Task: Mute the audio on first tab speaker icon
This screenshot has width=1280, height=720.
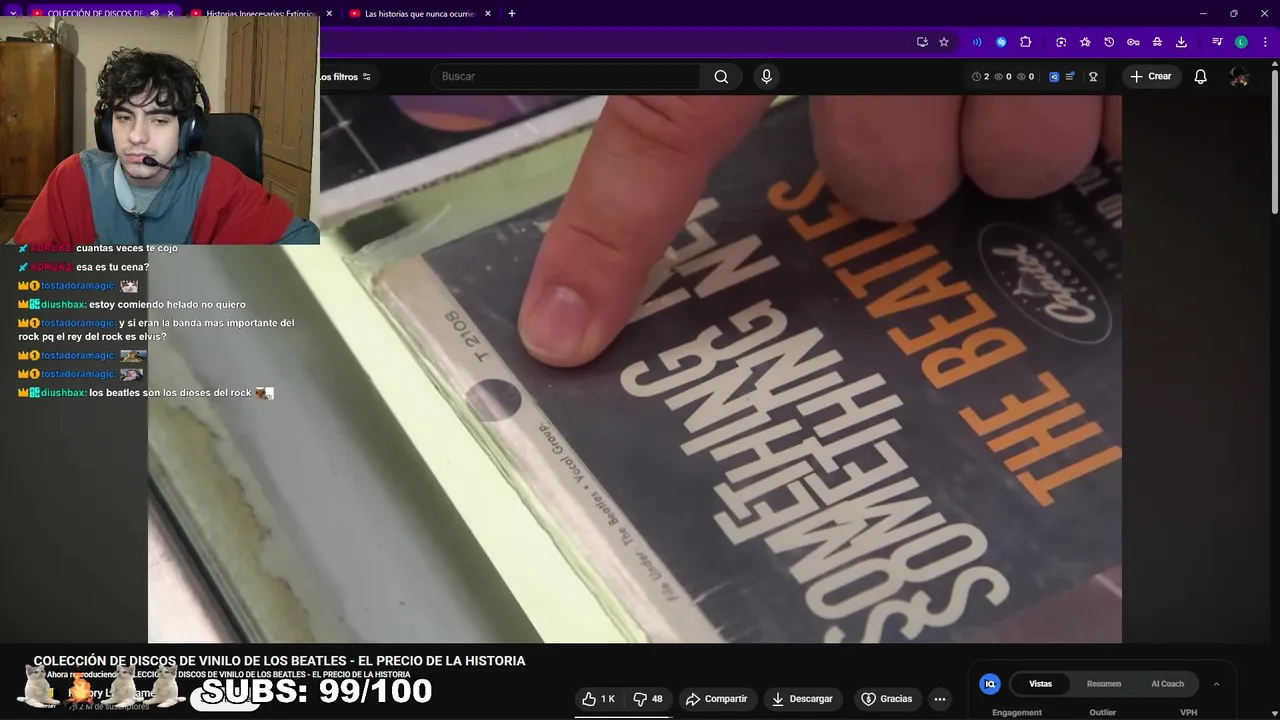Action: pos(154,14)
